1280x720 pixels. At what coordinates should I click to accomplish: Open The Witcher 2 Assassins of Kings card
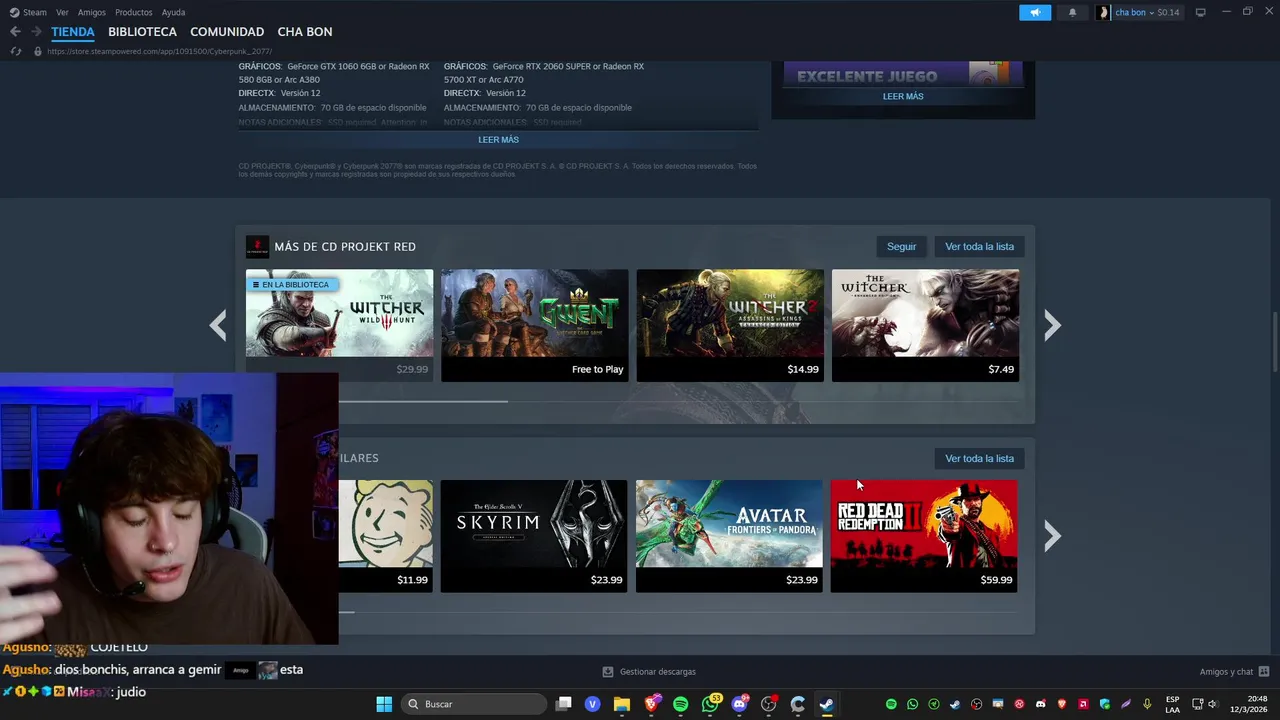[730, 325]
